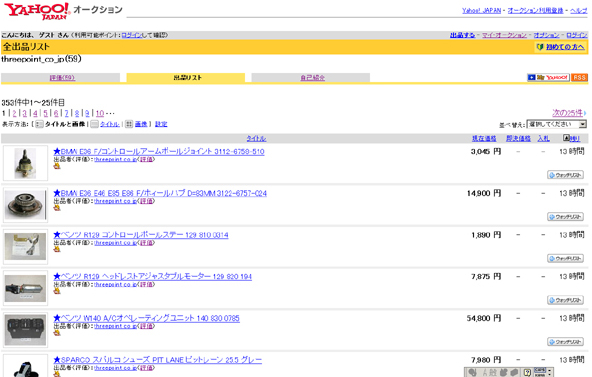Go to results page 5
Image resolution: width=592 pixels, height=377 pixels.
coord(45,113)
